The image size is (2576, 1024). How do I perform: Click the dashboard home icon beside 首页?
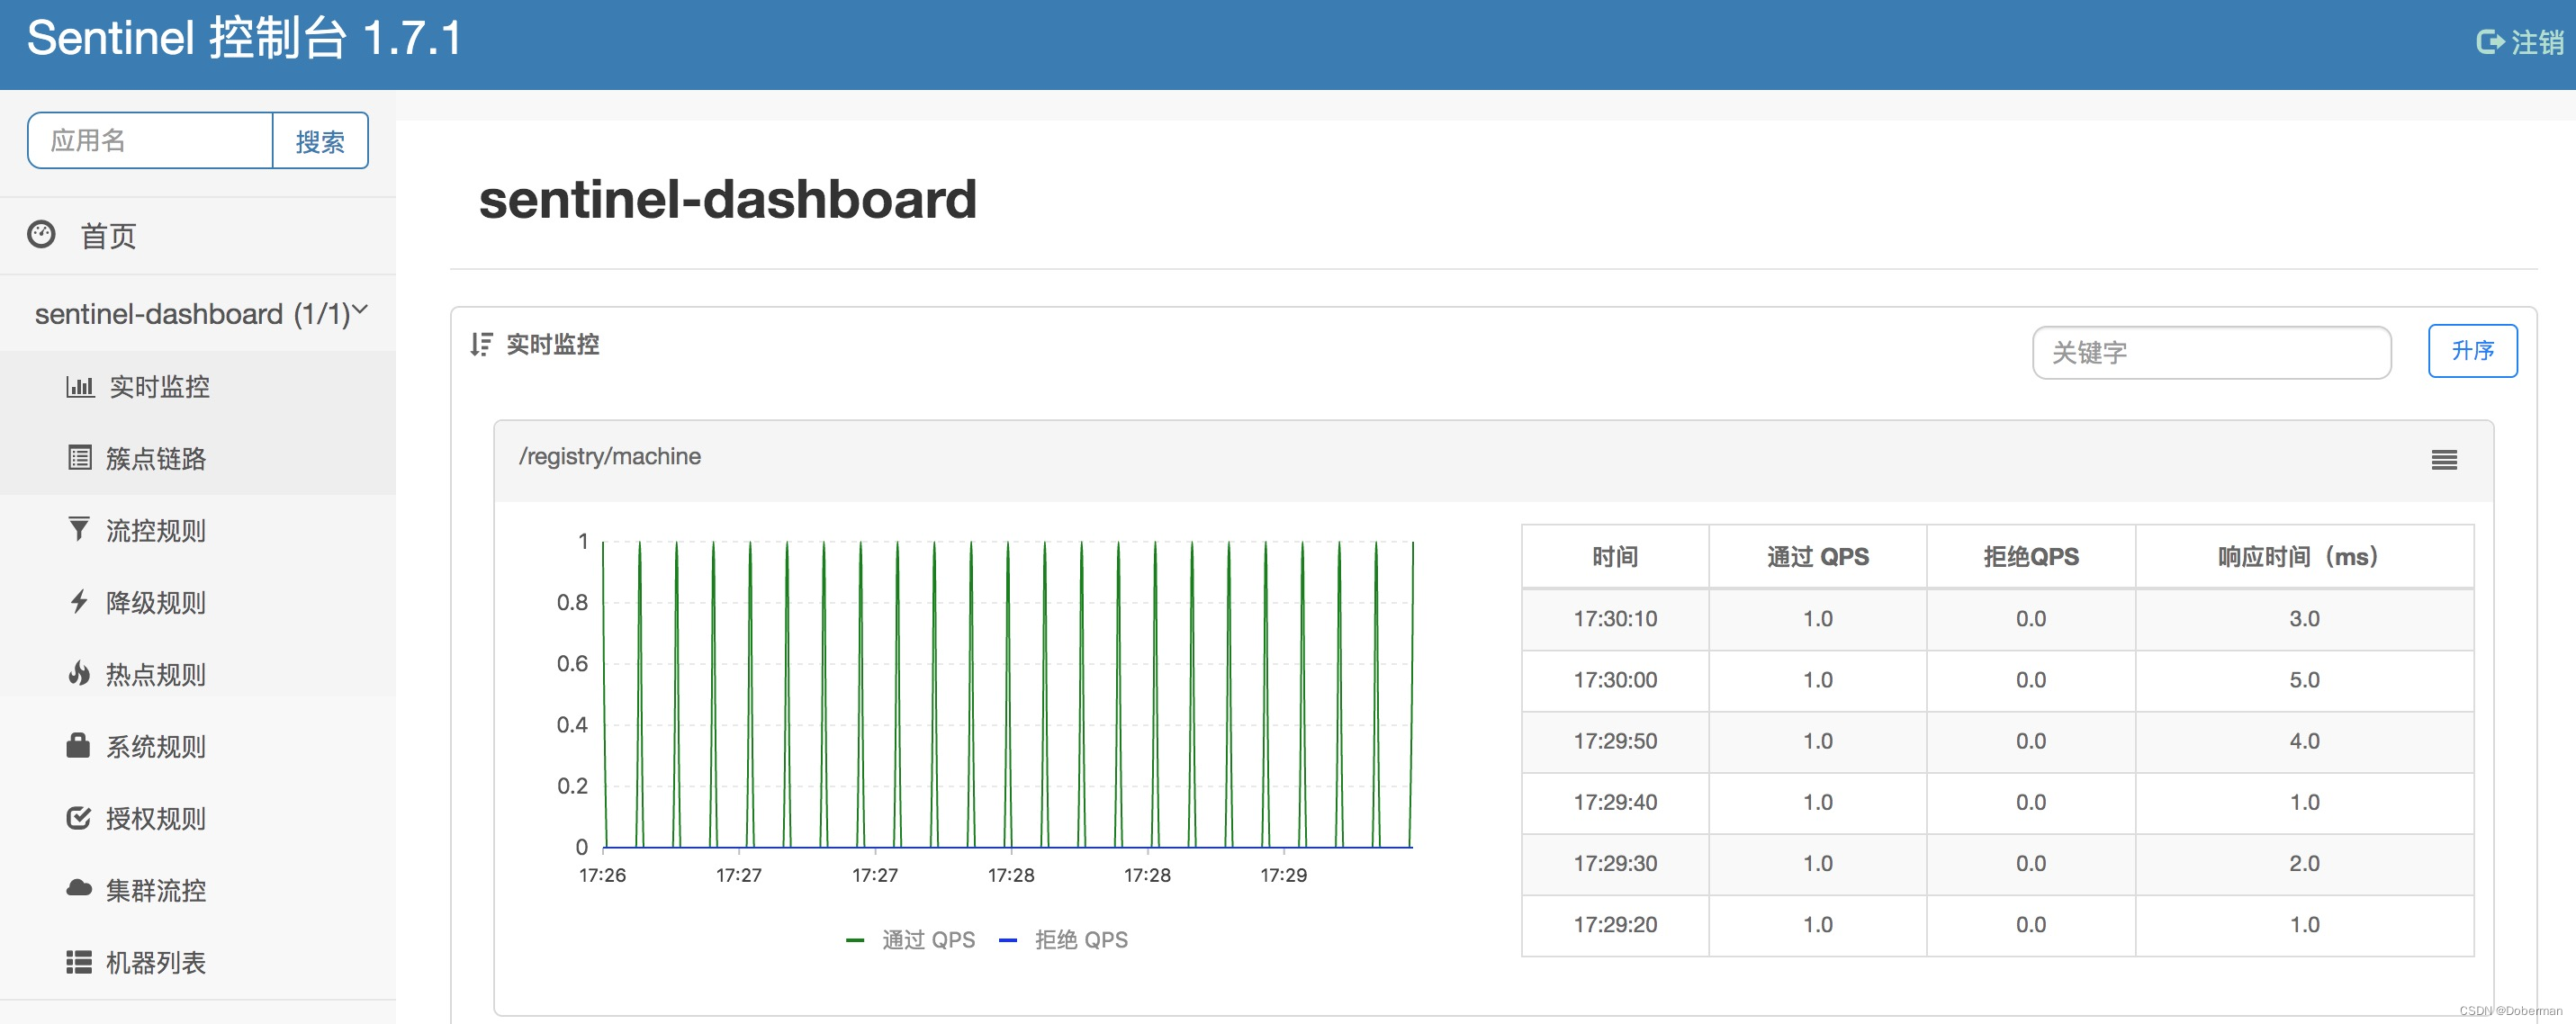pos(41,234)
